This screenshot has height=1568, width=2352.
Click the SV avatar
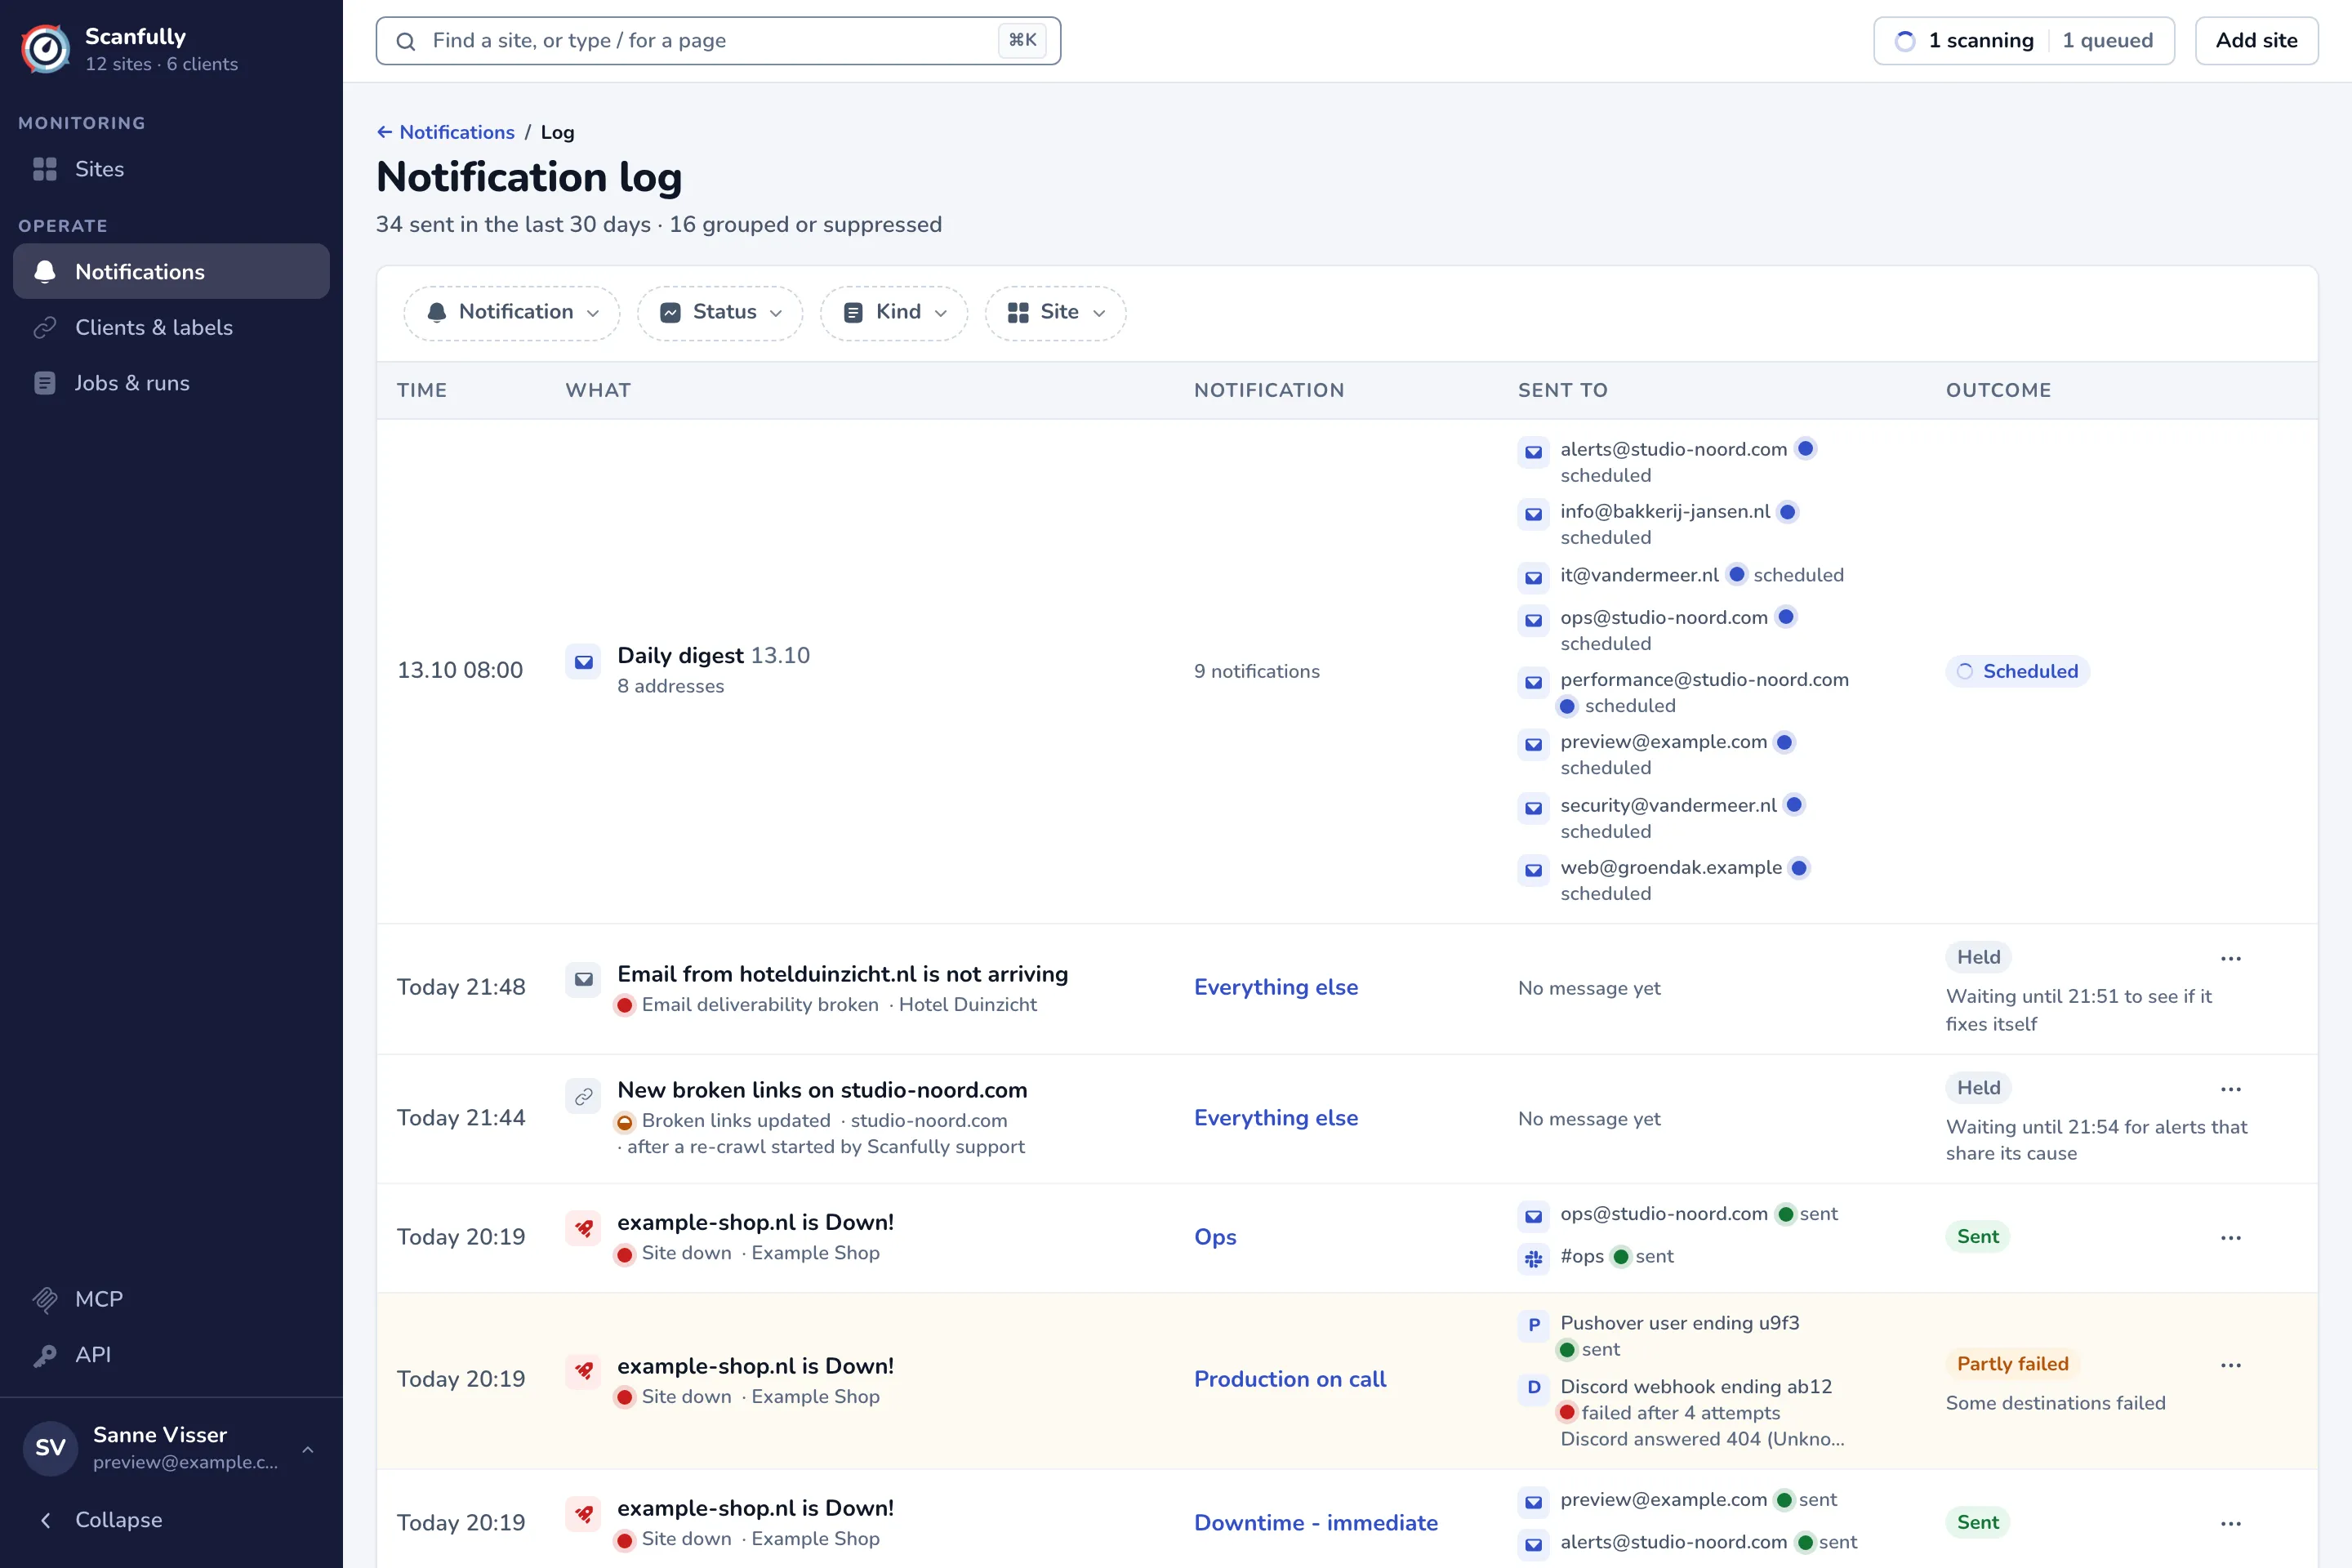50,1448
